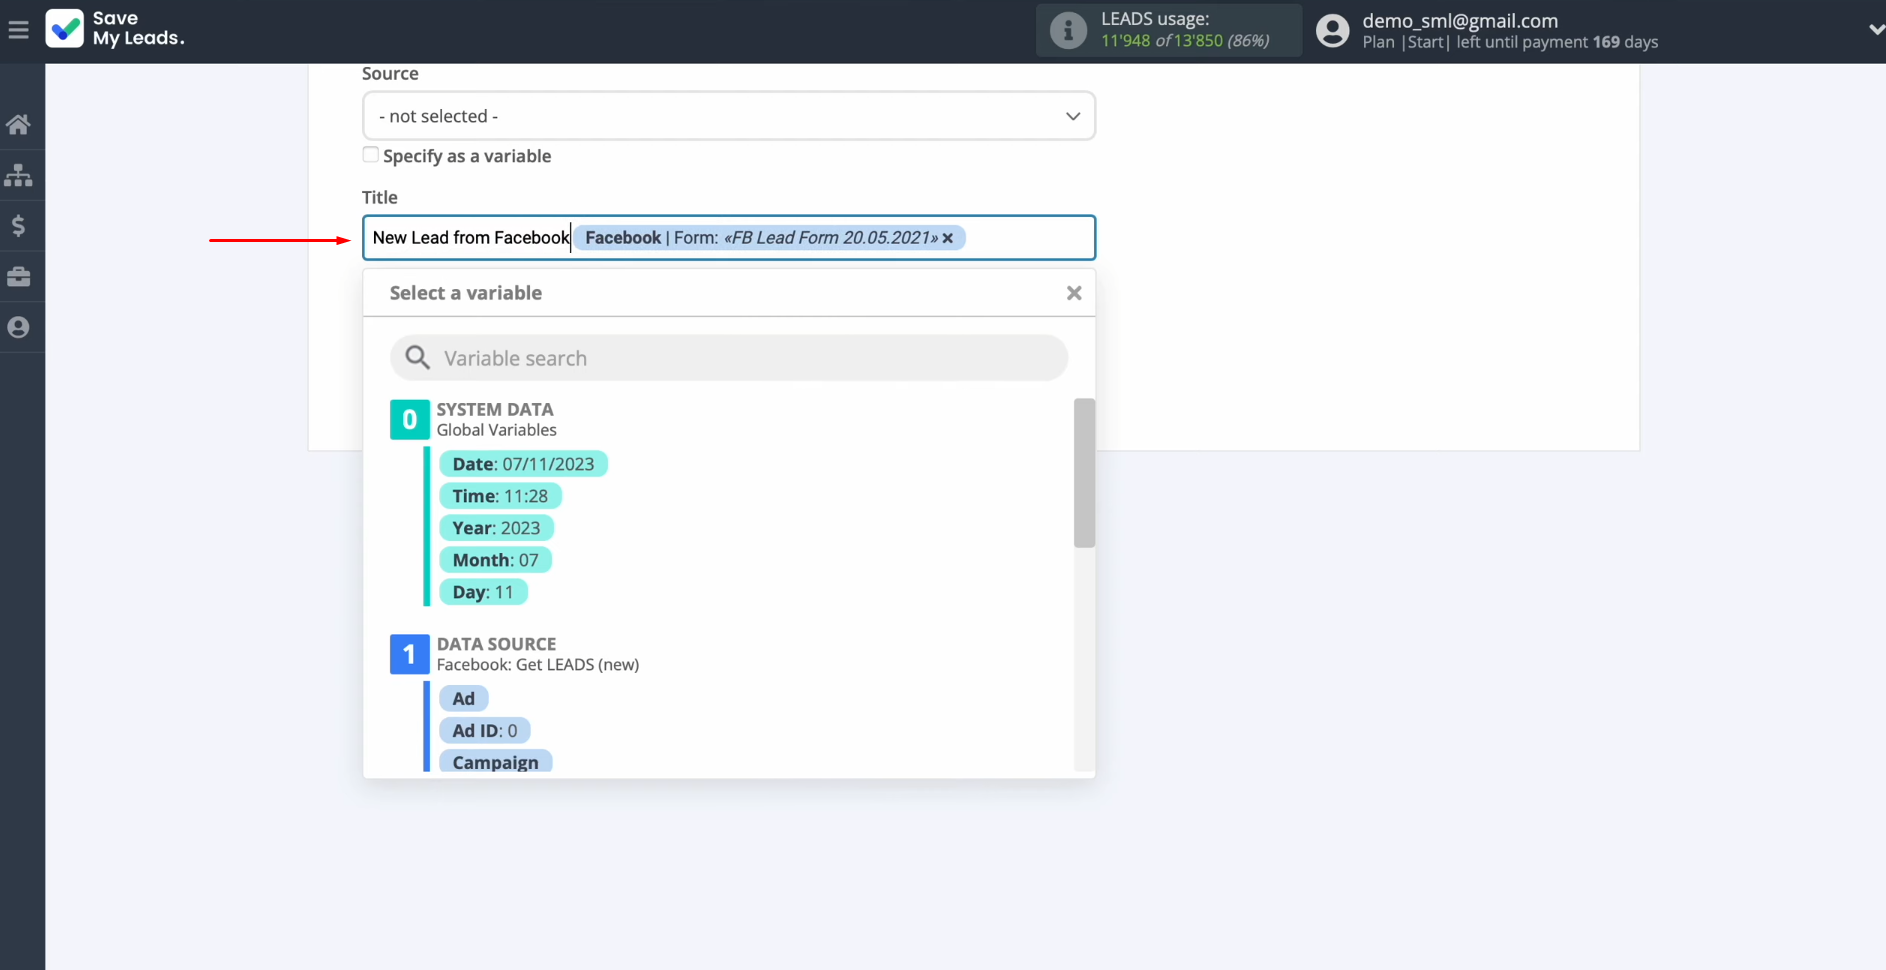
Task: Insert the Time variable
Action: 500,496
